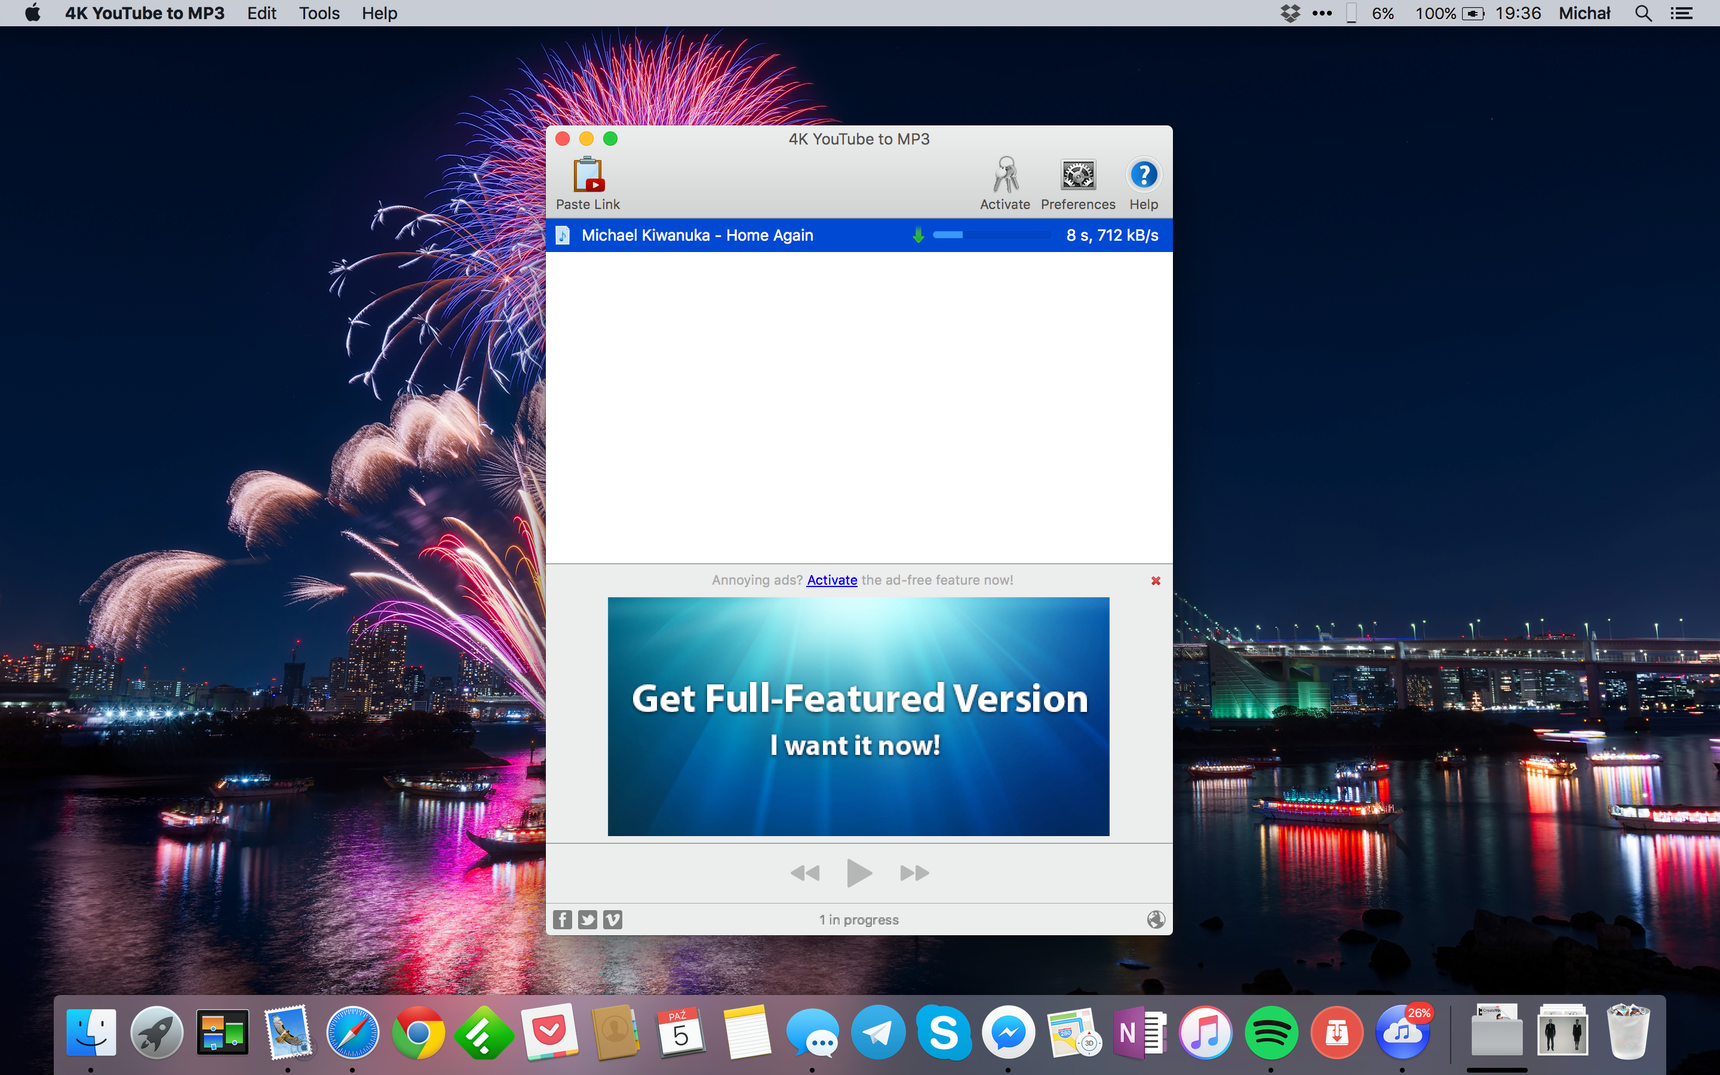Open Notes yellow notepad in Dock
Screen dimensions: 1720x1075
746,1033
